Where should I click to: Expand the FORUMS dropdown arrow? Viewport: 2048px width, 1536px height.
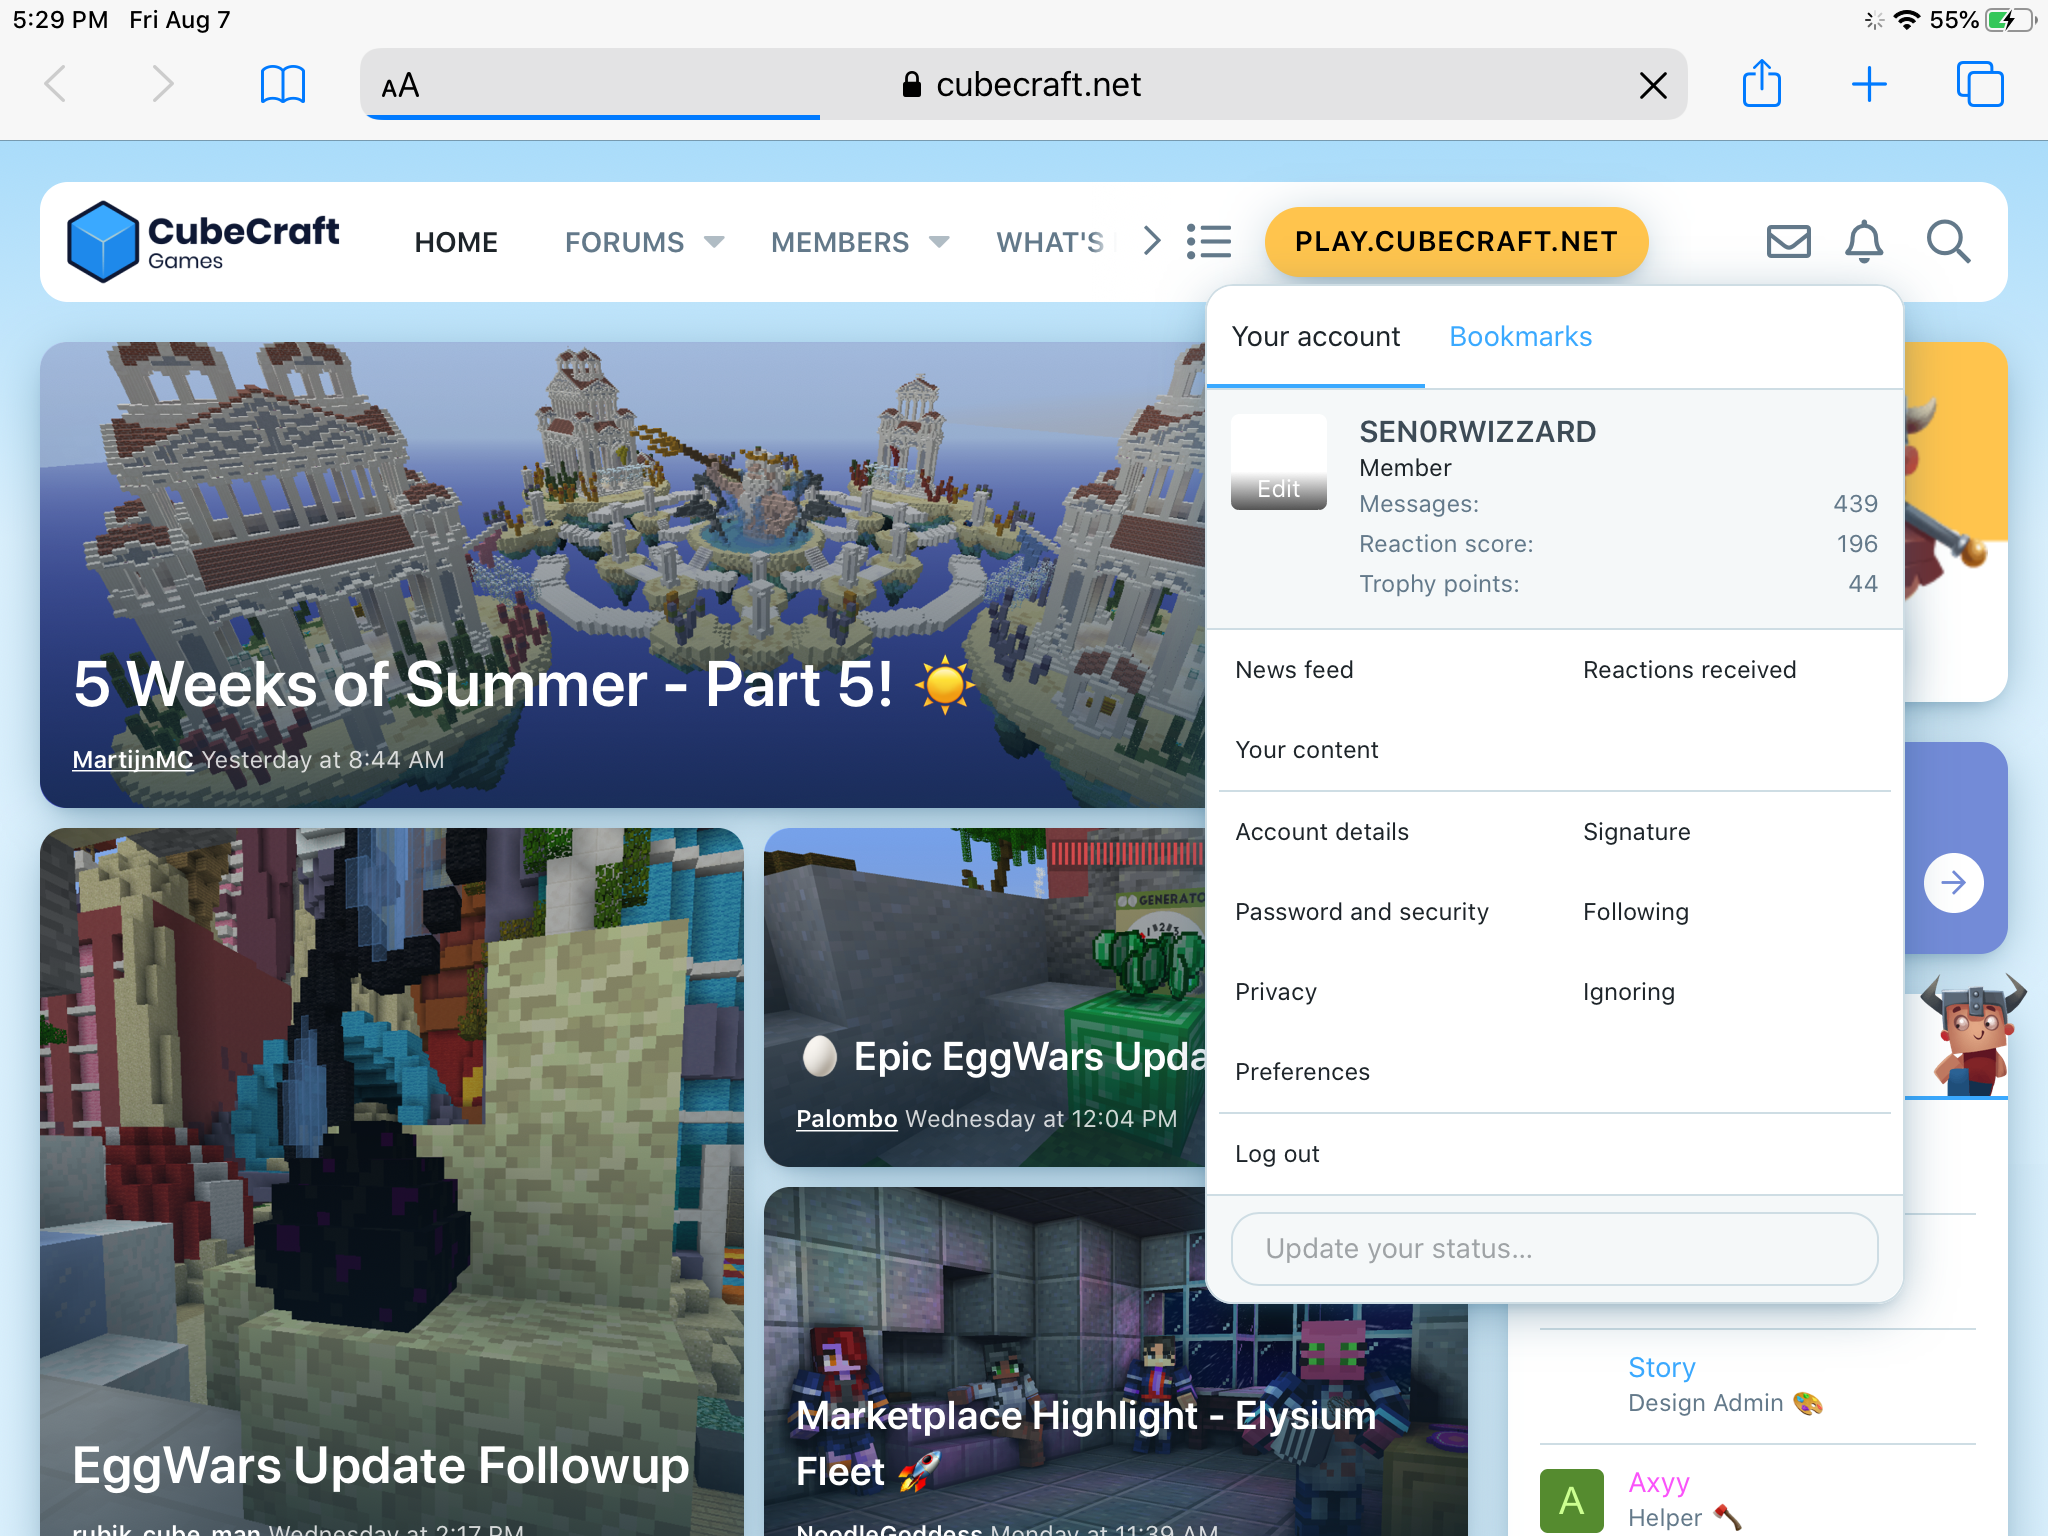point(714,242)
